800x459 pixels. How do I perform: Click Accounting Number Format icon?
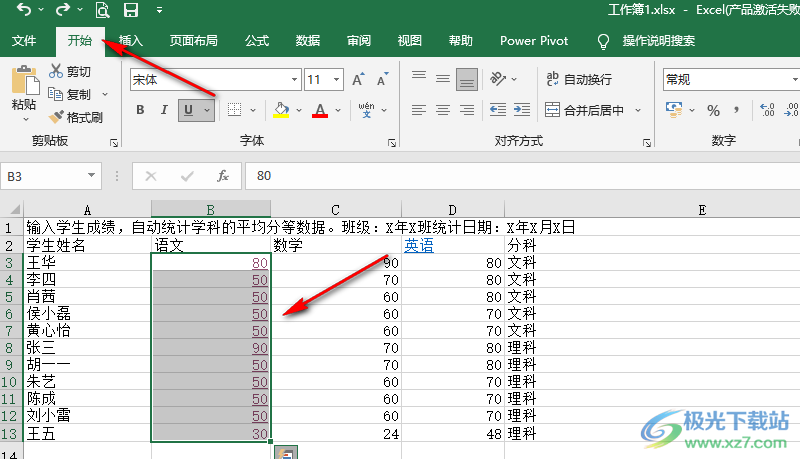click(x=674, y=110)
